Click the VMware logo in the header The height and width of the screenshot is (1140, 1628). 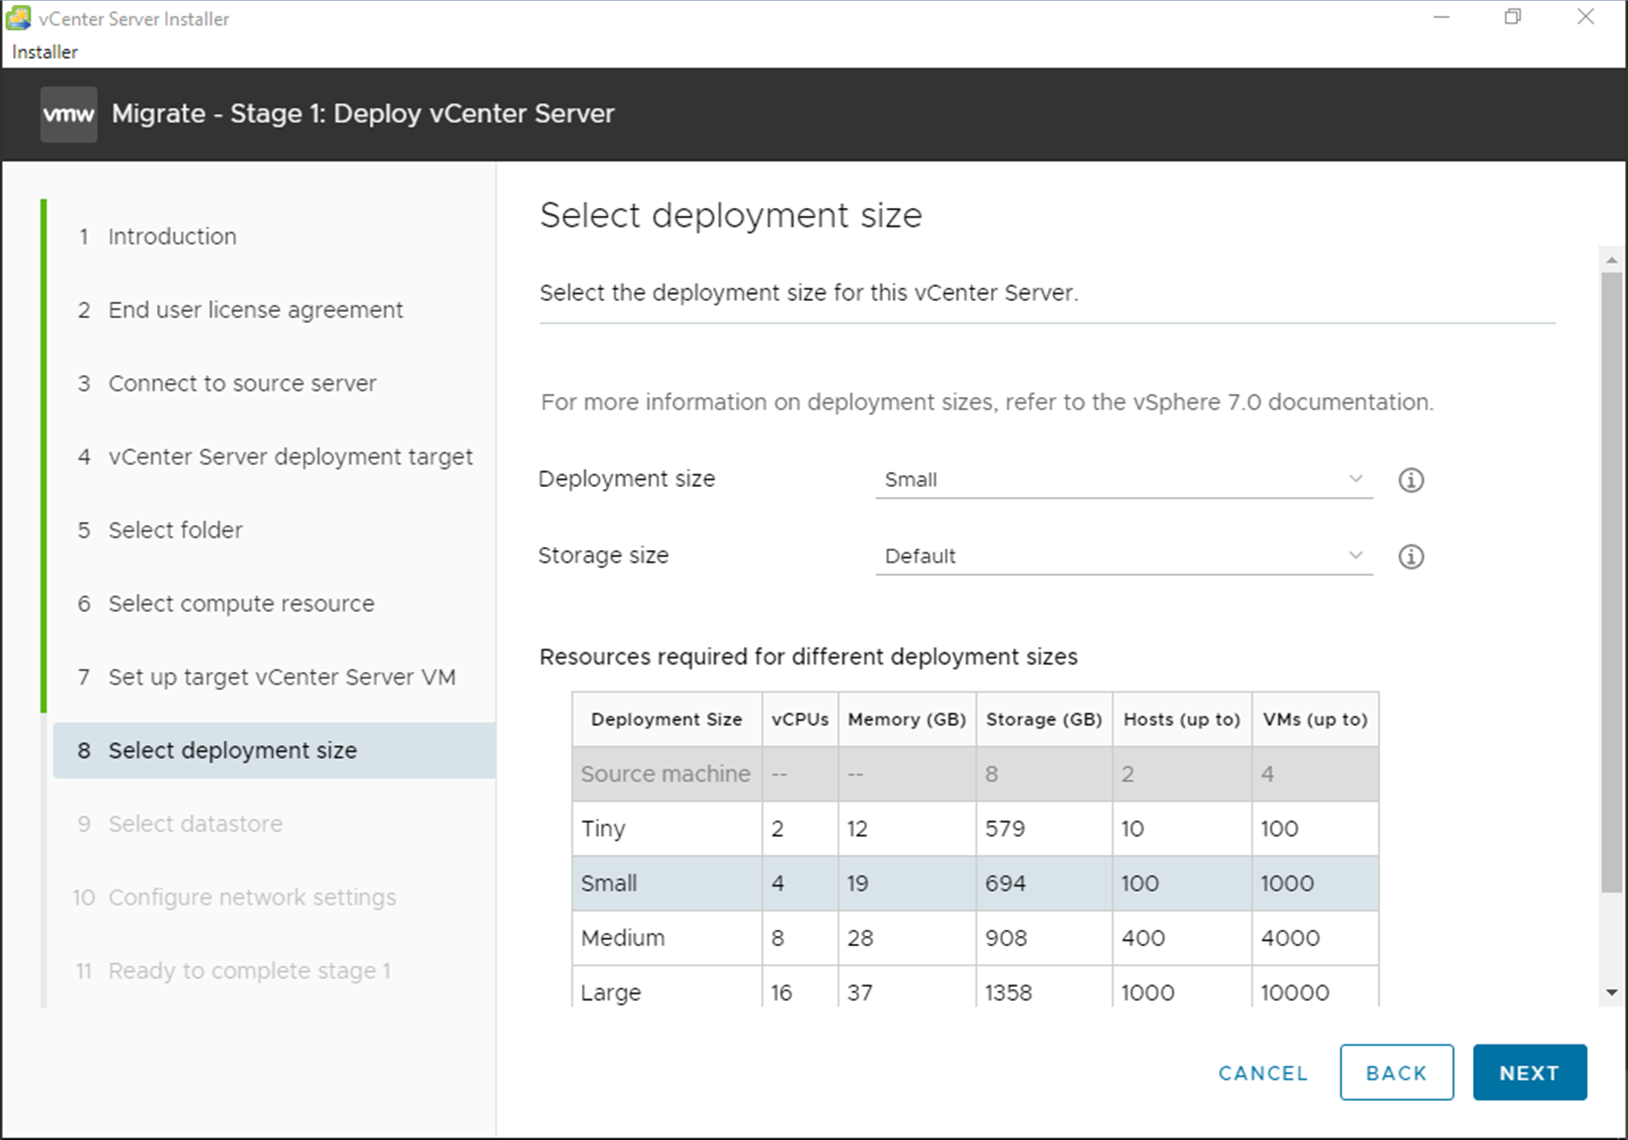coord(69,114)
